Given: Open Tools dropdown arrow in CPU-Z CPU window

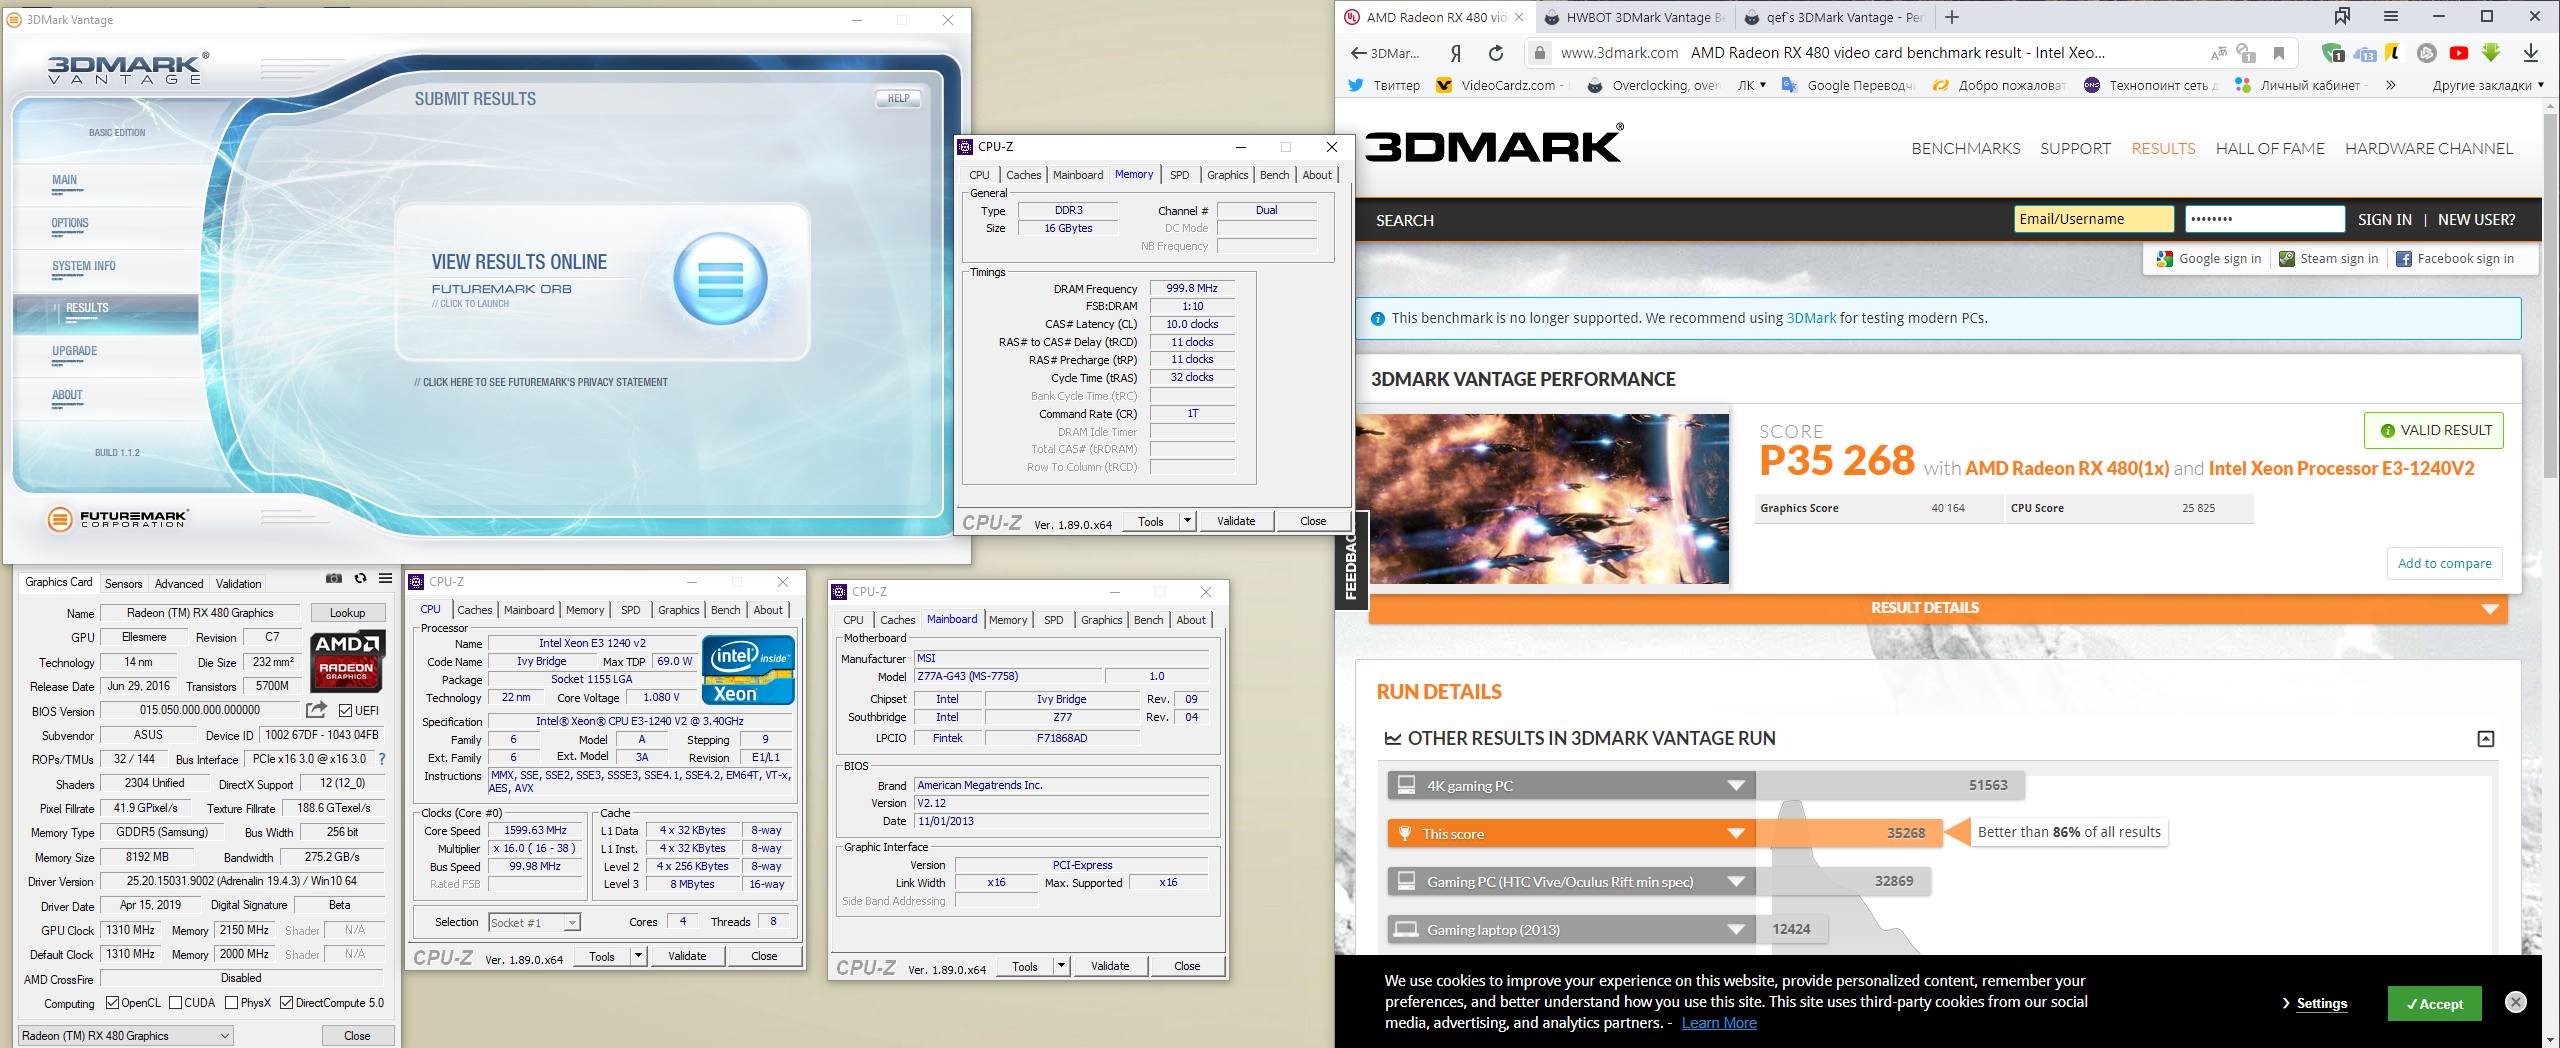Looking at the screenshot, I should (638, 956).
